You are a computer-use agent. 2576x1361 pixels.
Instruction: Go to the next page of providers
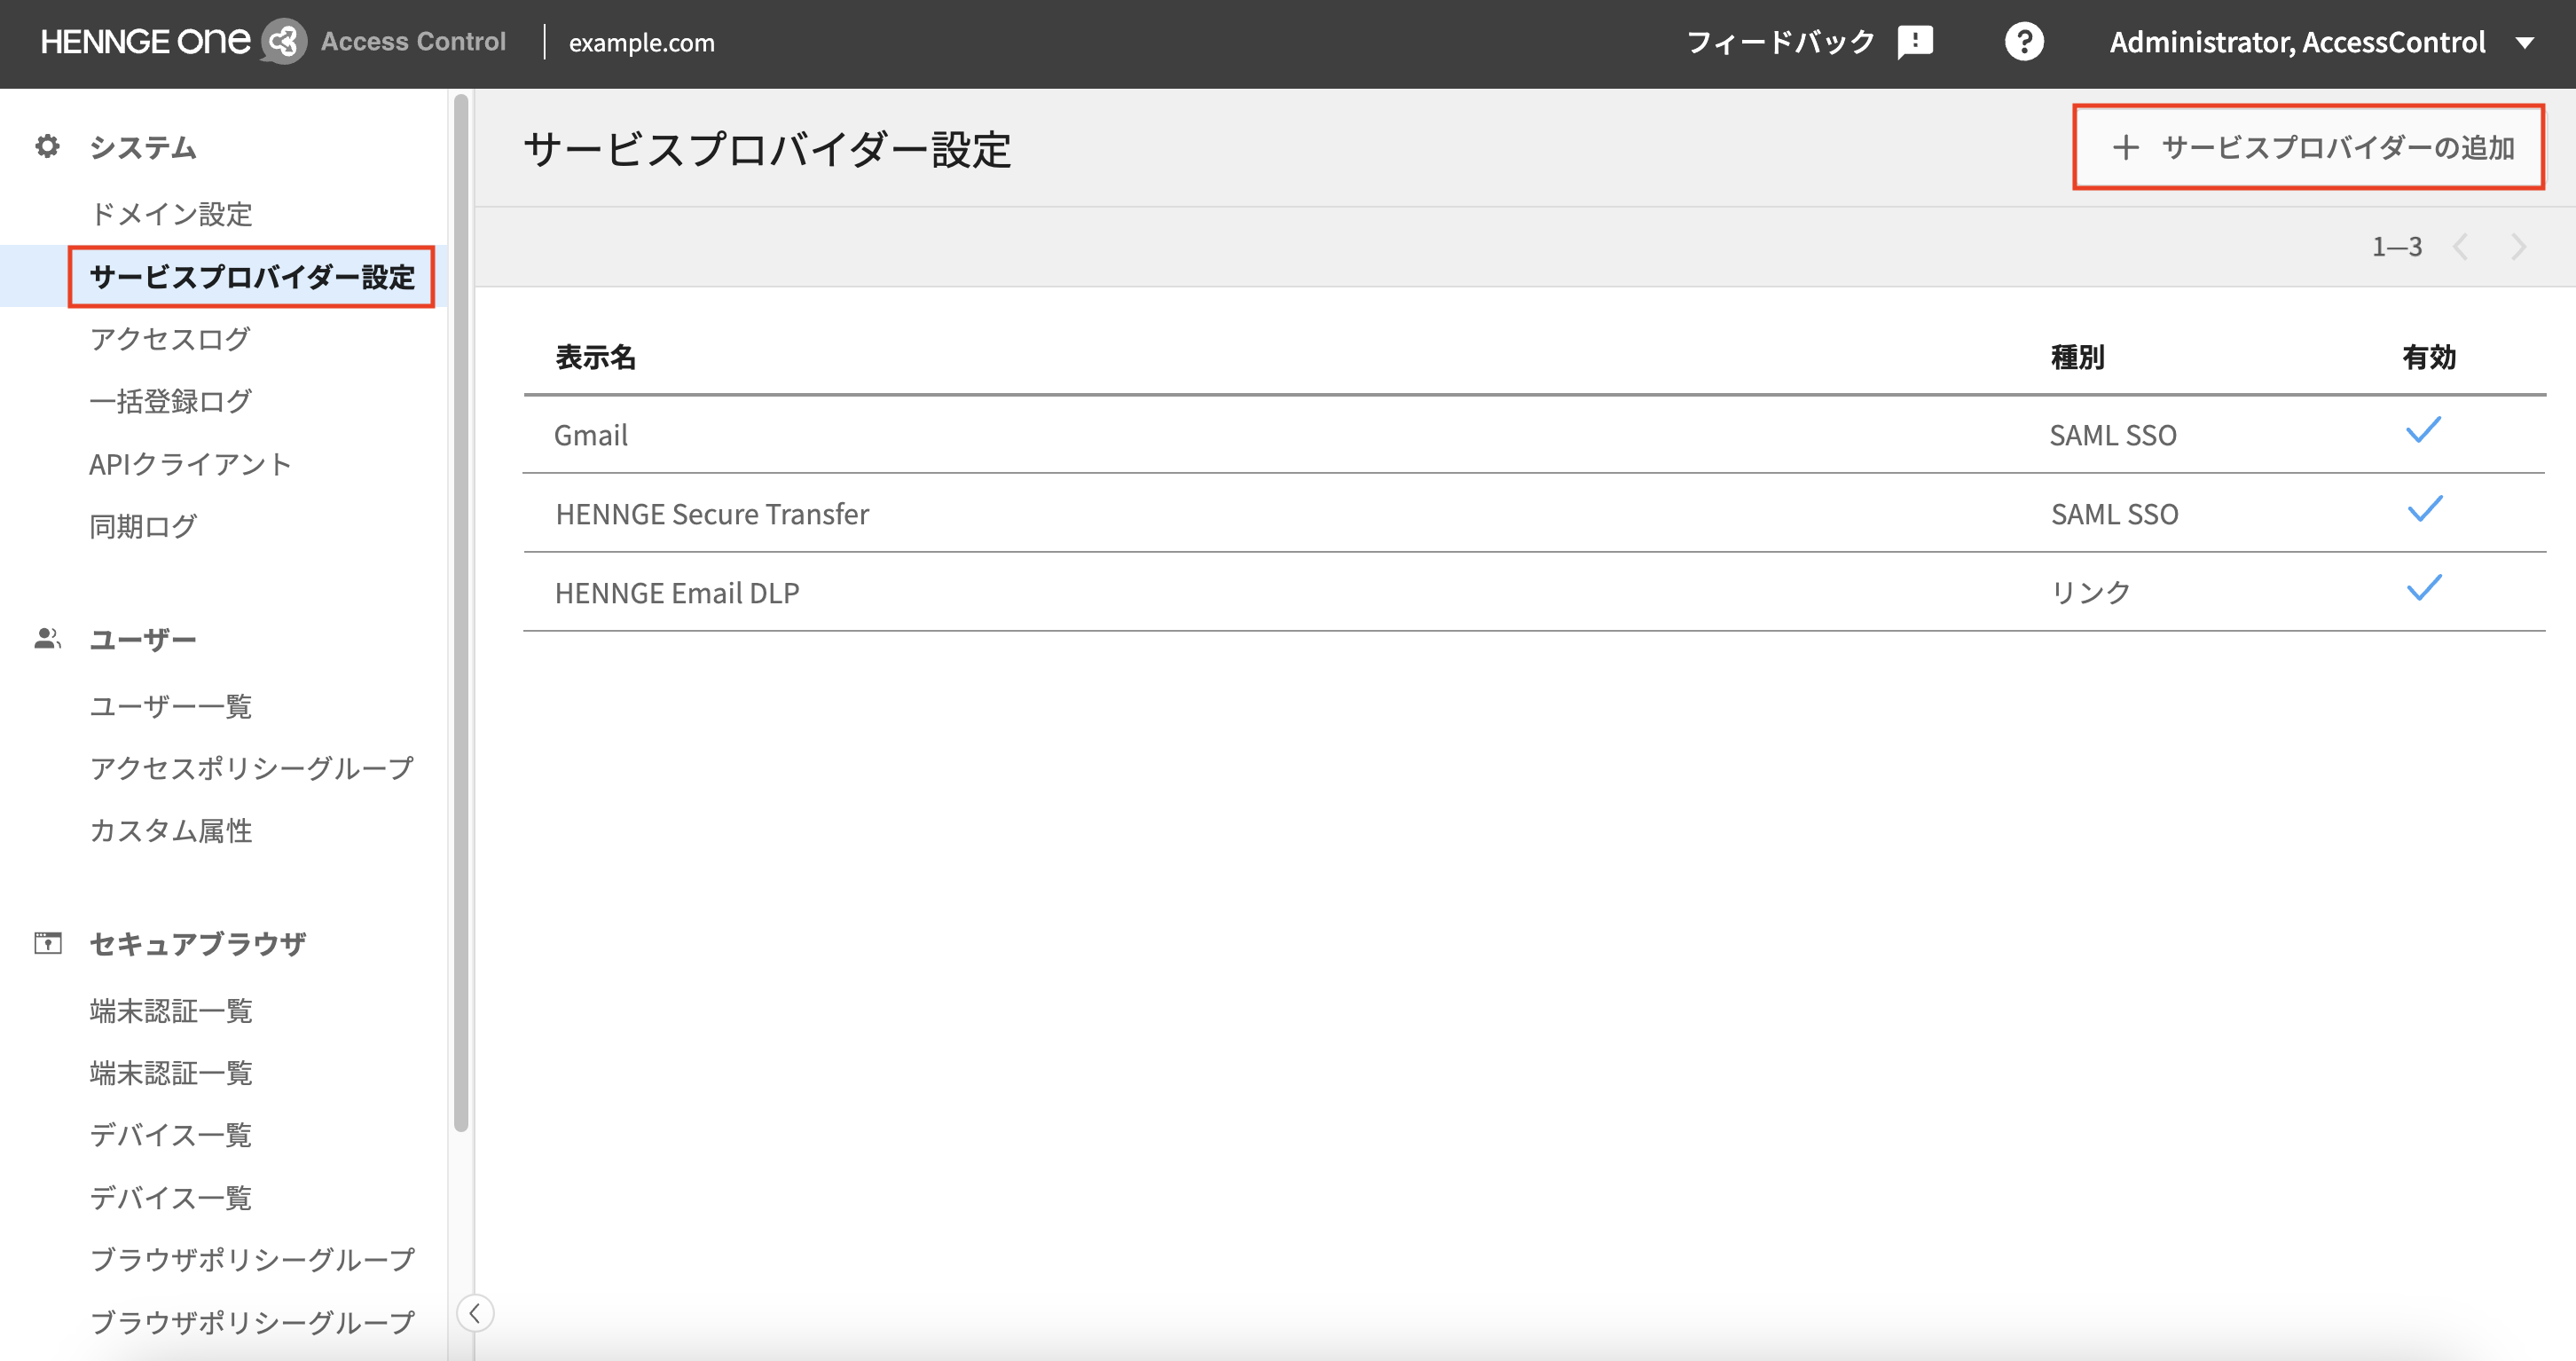pos(2518,247)
